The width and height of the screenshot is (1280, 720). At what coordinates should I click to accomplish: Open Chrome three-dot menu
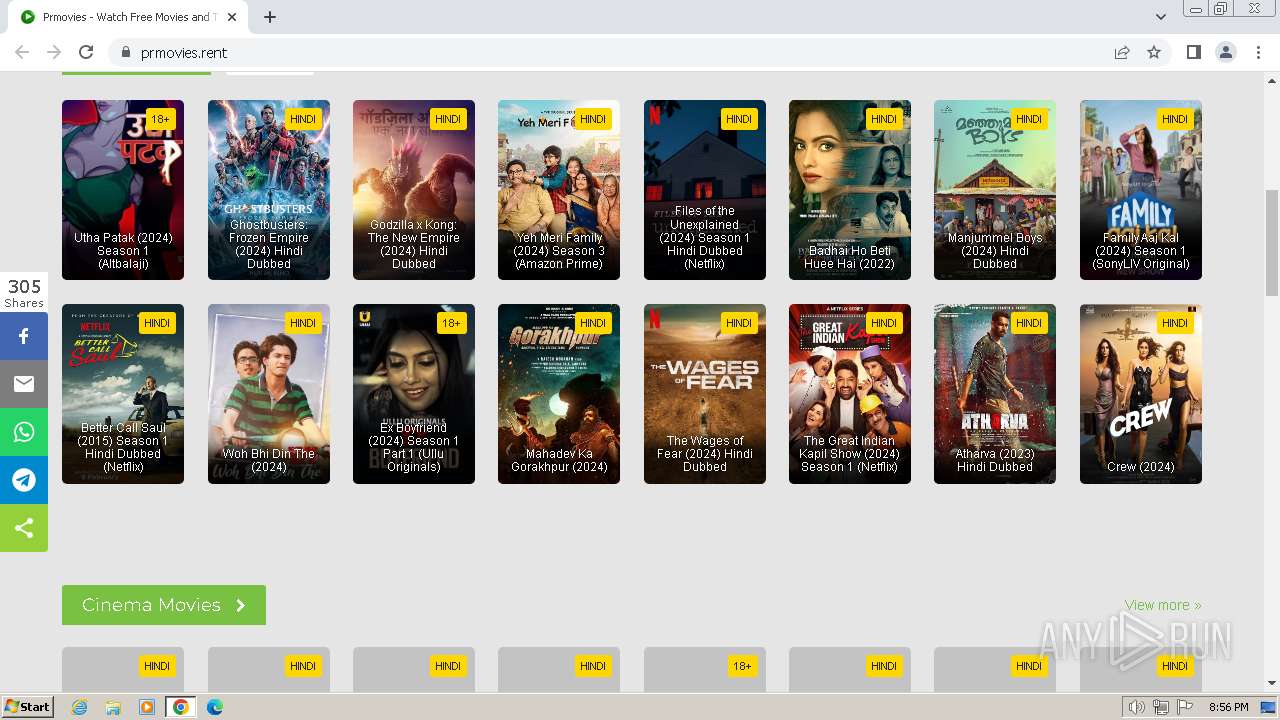pyautogui.click(x=1258, y=52)
